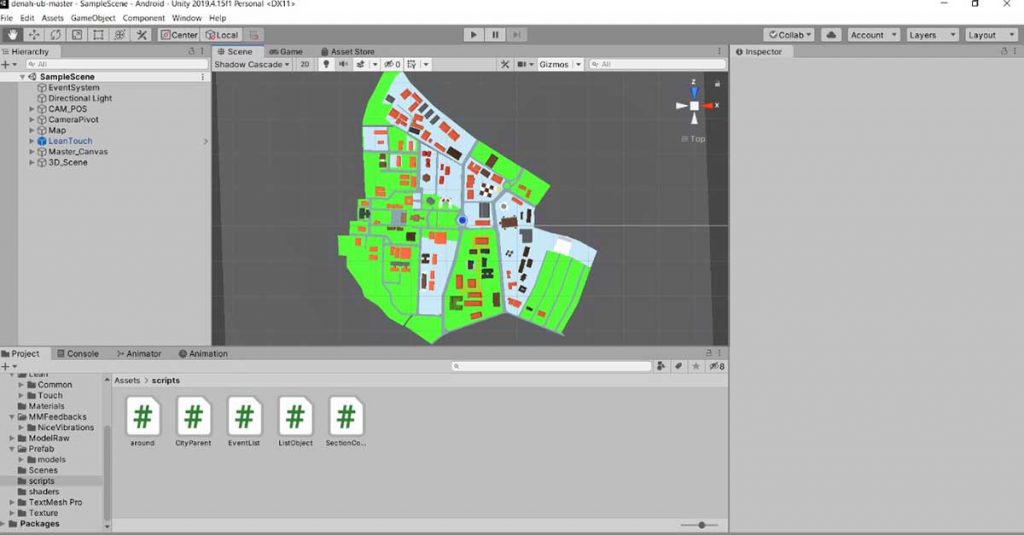Screen dimensions: 1024x535
Task: Click the scene gizmo red X axis
Action: (x=709, y=105)
